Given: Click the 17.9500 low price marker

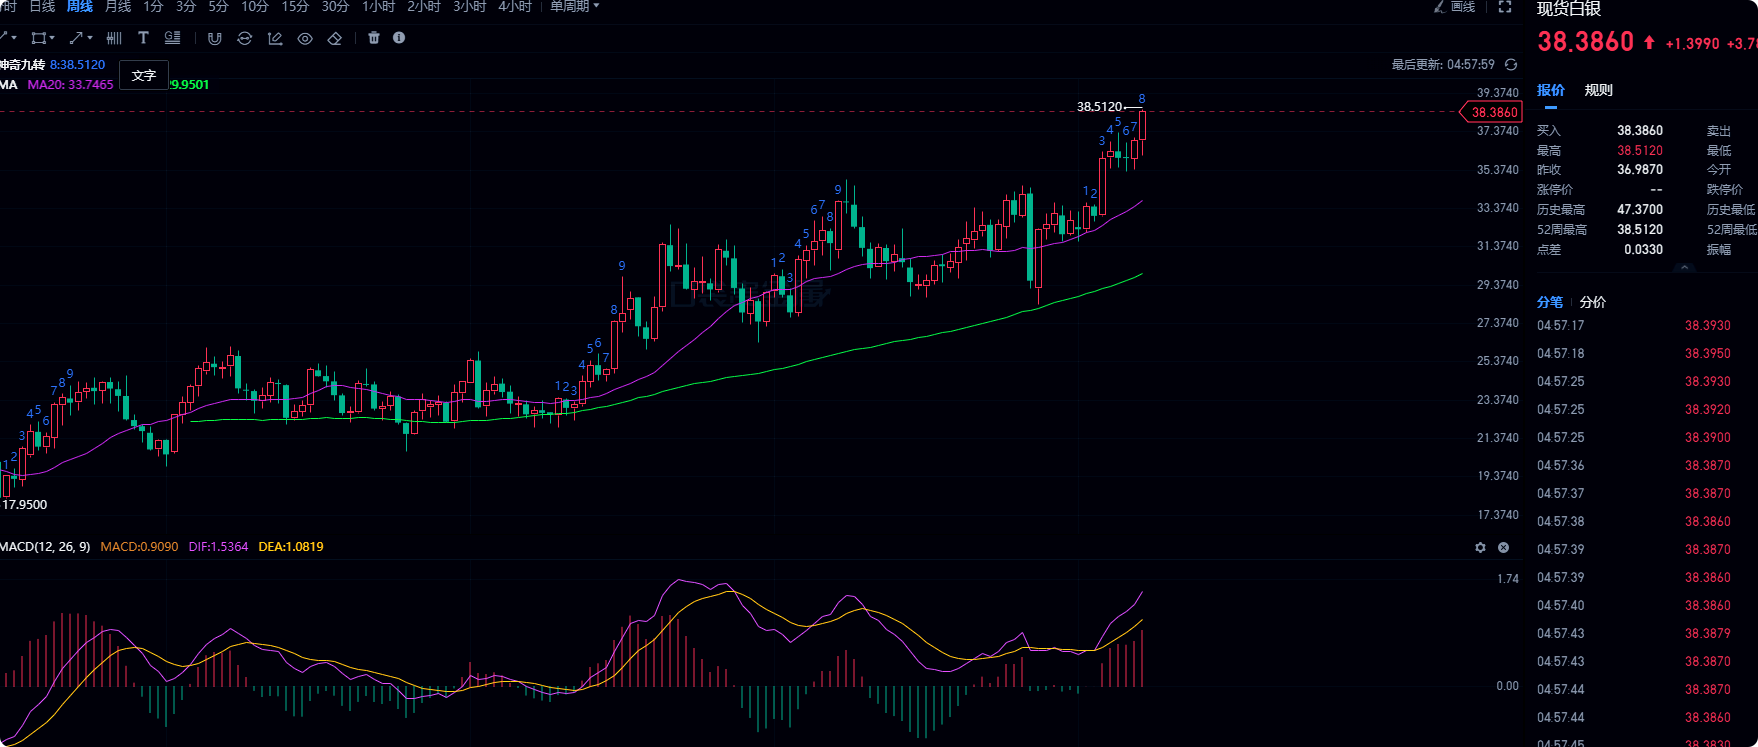Looking at the screenshot, I should click(25, 505).
